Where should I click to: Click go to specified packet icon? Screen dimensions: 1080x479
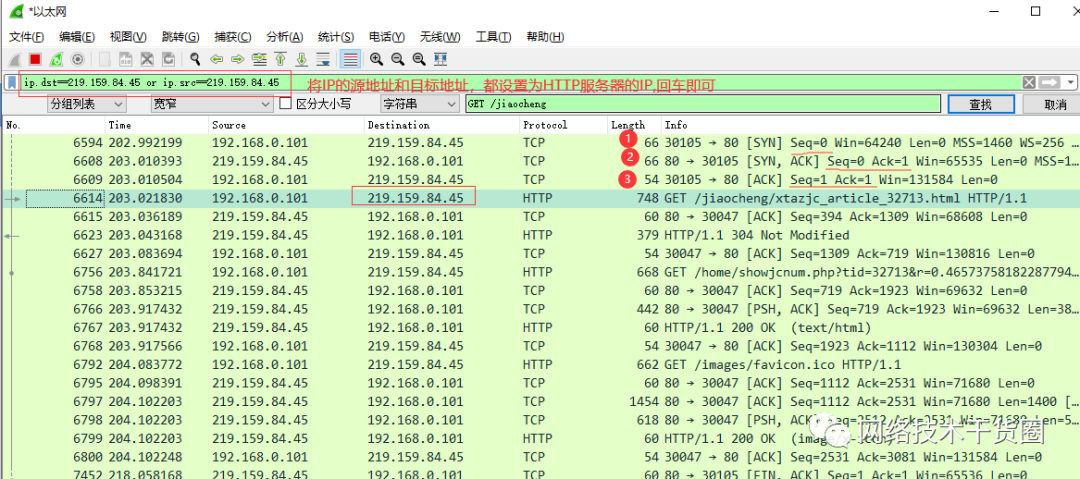[x=259, y=59]
